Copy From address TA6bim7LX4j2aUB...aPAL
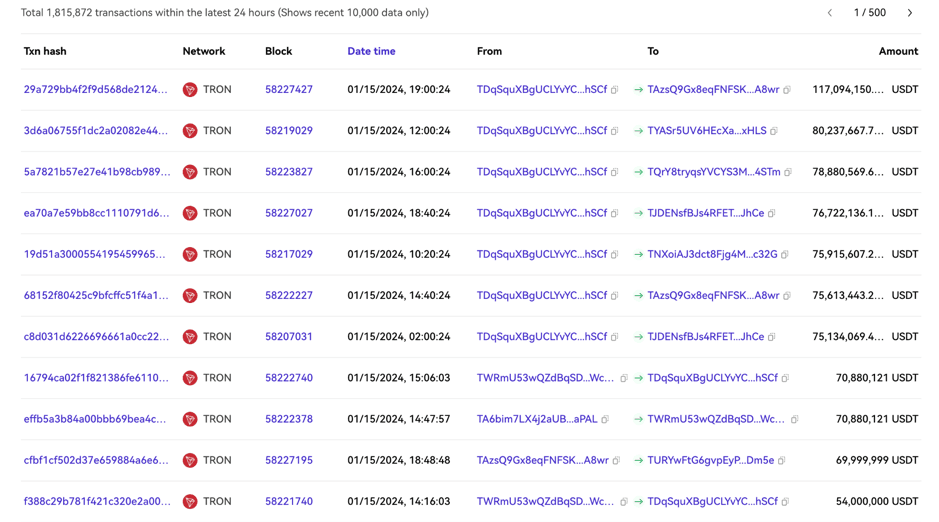 point(605,420)
